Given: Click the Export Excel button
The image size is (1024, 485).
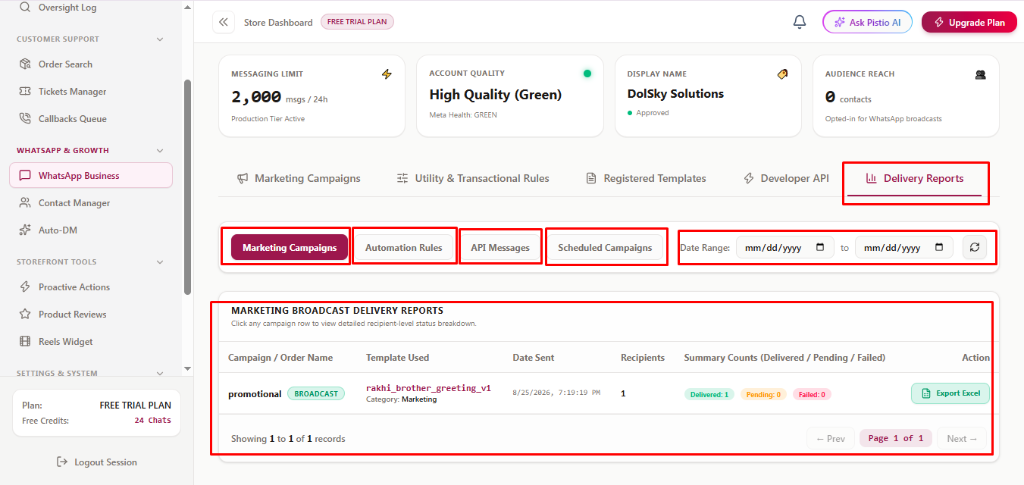Looking at the screenshot, I should (x=950, y=394).
